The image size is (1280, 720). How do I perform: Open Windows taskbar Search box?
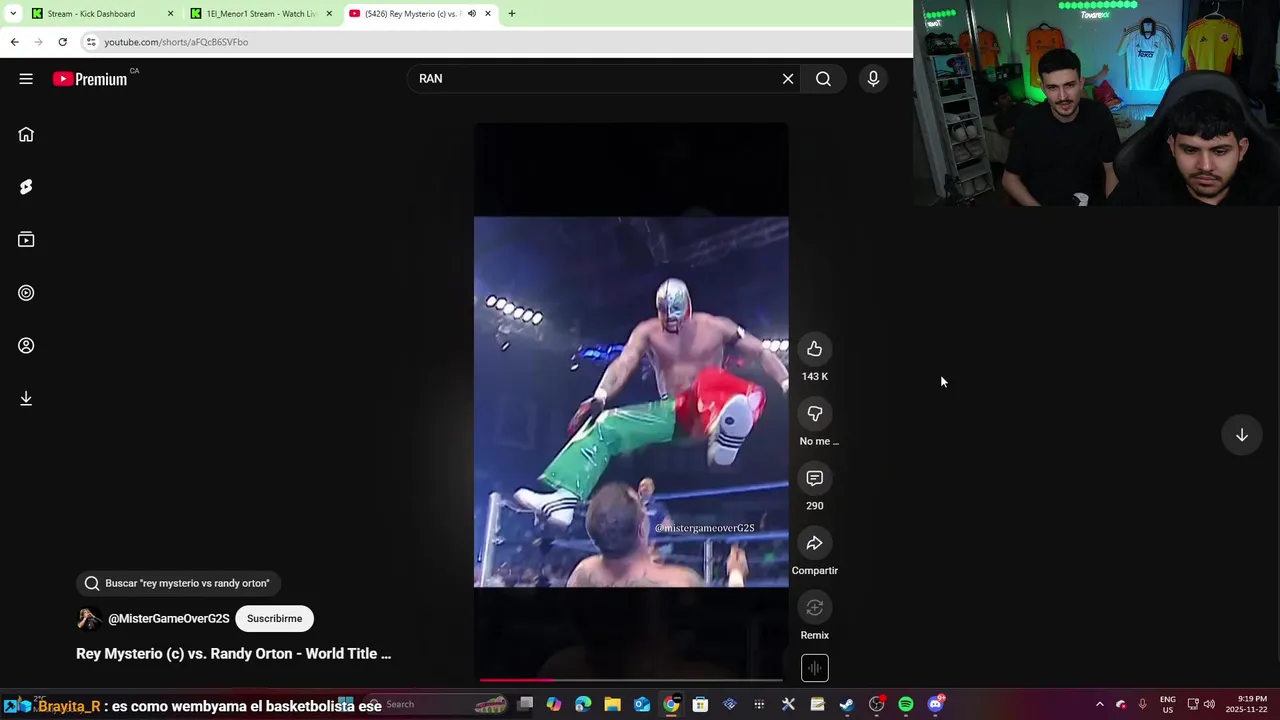(435, 704)
